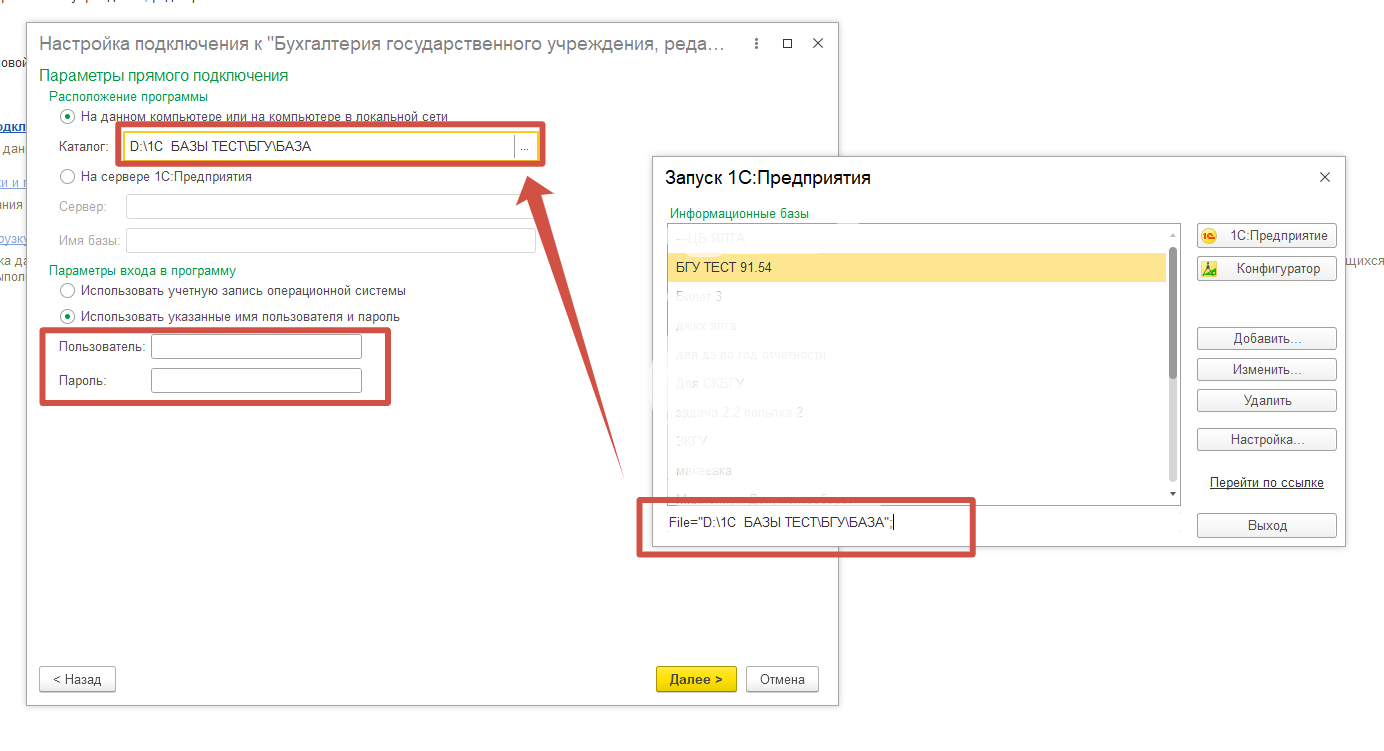Viewport: 1384px width, 751px height.
Task: Focus the Каталог path field
Action: coord(319,146)
